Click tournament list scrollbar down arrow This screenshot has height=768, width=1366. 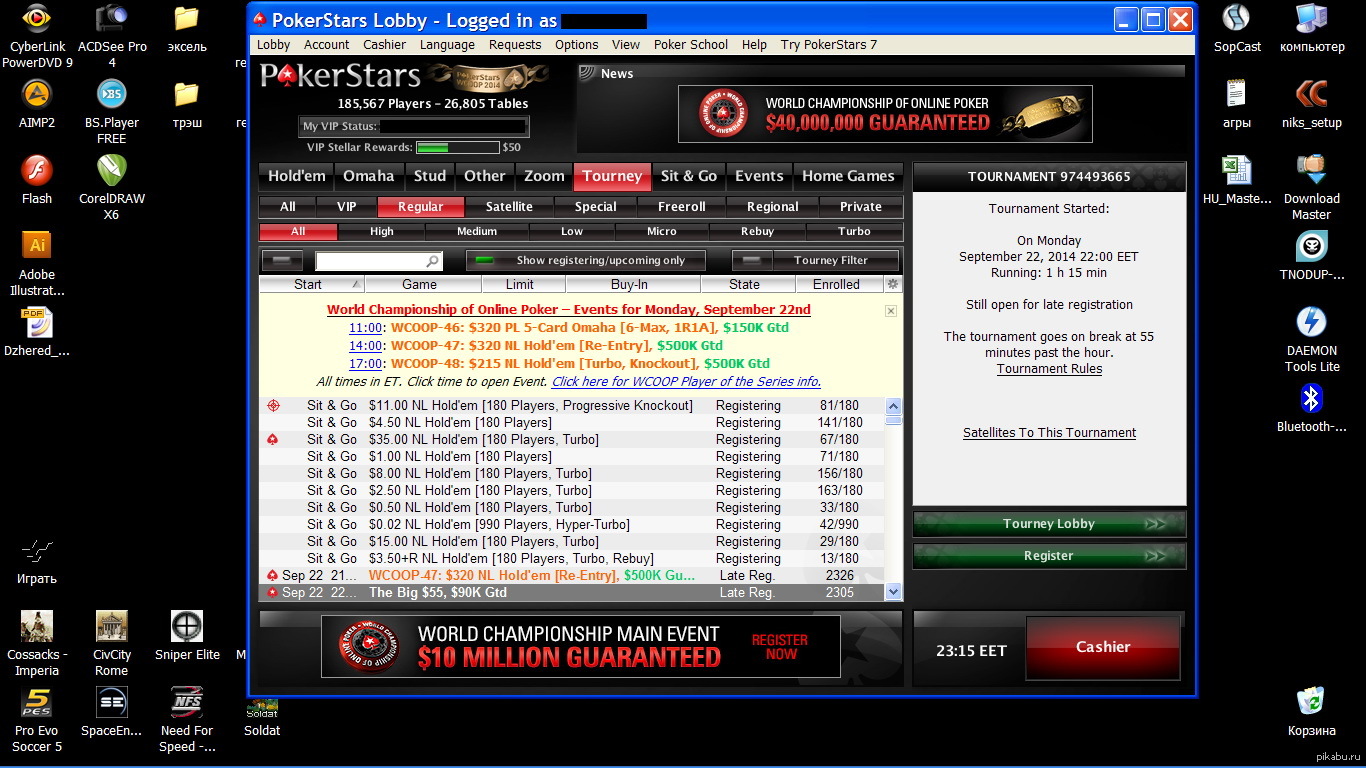pyautogui.click(x=894, y=592)
